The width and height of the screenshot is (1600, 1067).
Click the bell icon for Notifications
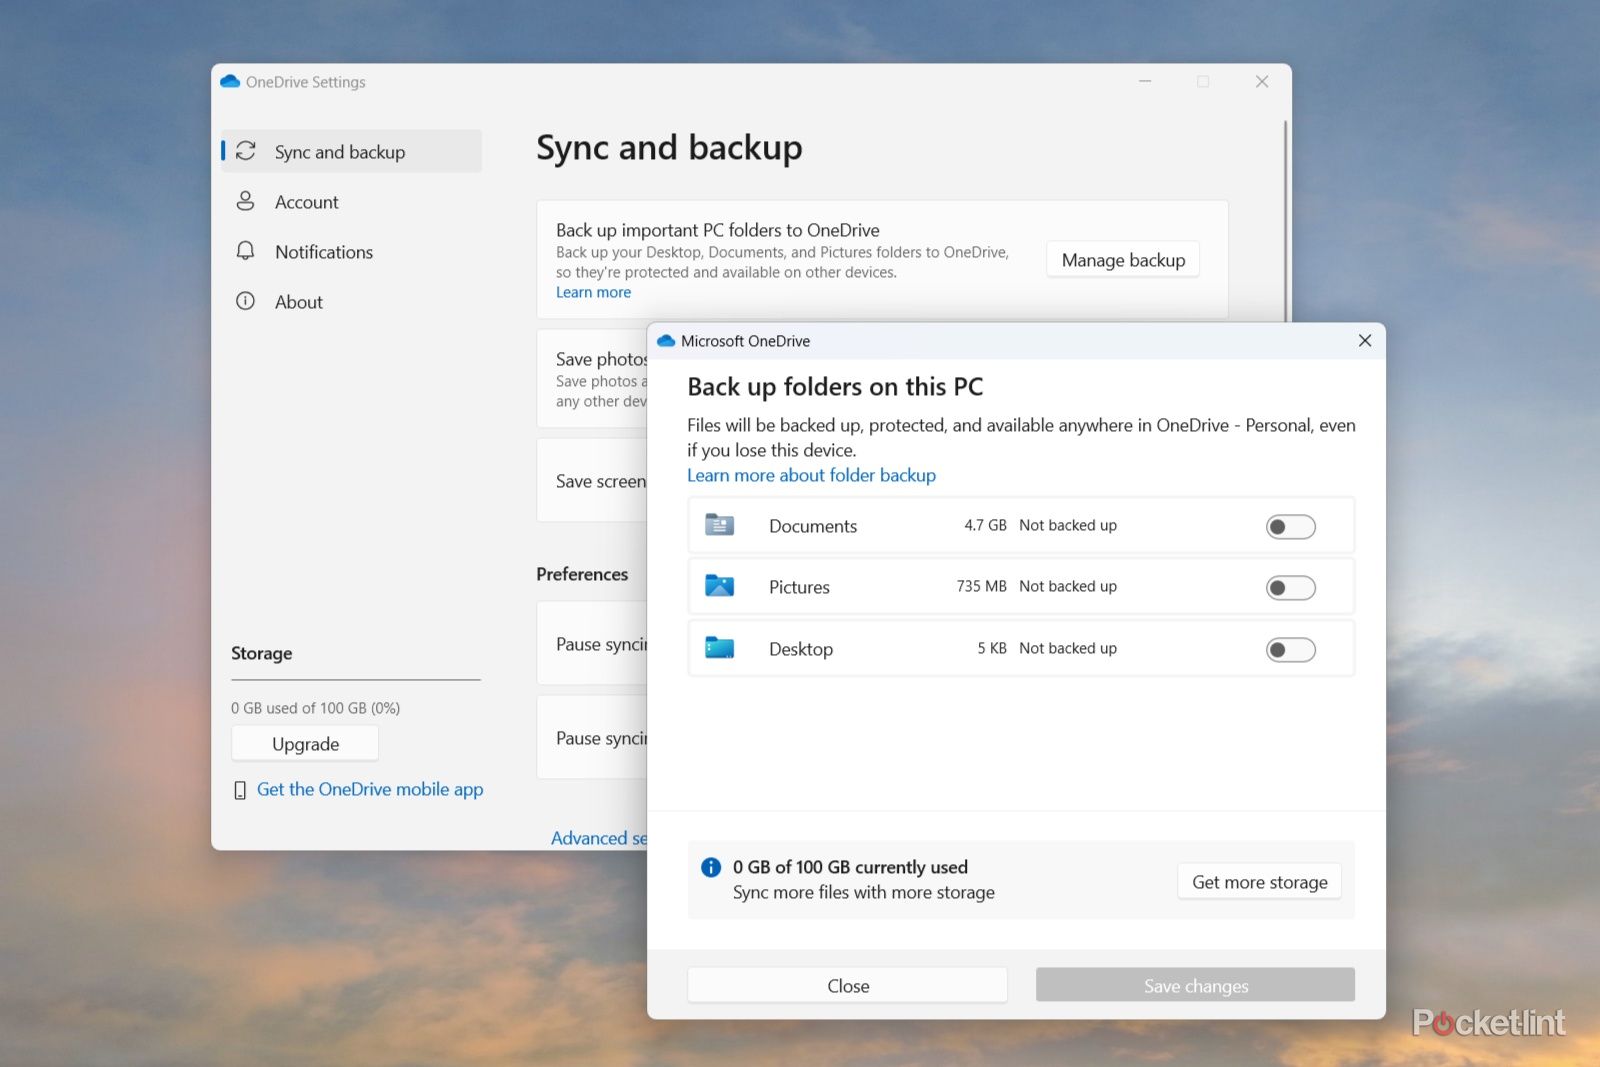point(246,251)
